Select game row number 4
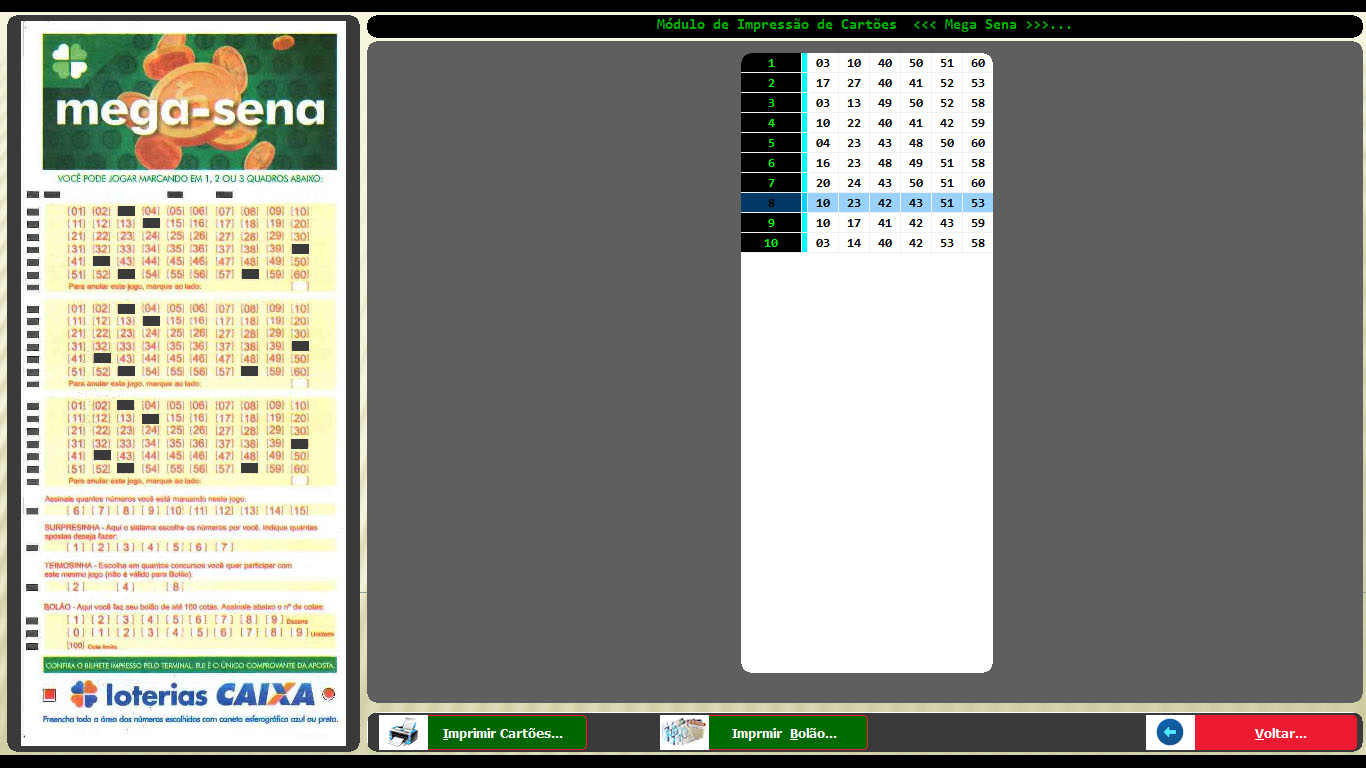 tap(867, 123)
